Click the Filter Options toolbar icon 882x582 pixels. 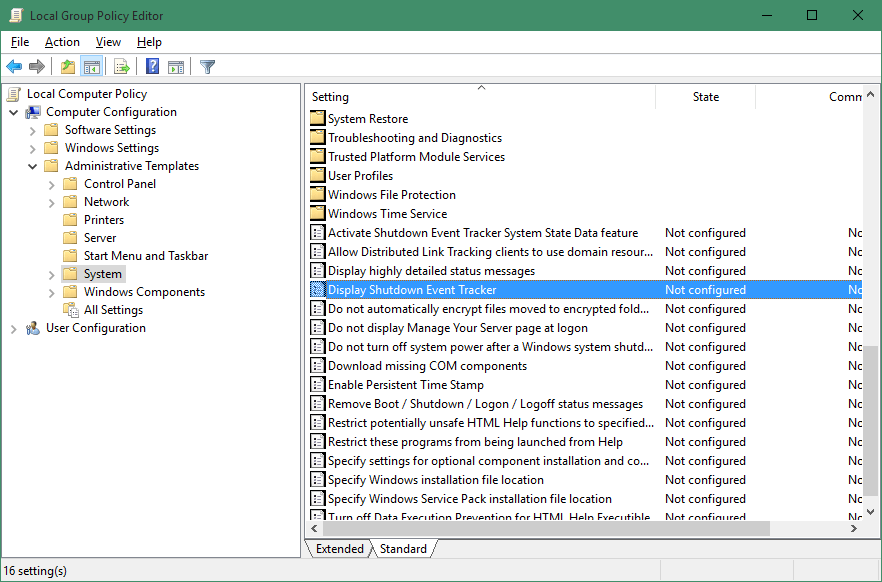207,66
